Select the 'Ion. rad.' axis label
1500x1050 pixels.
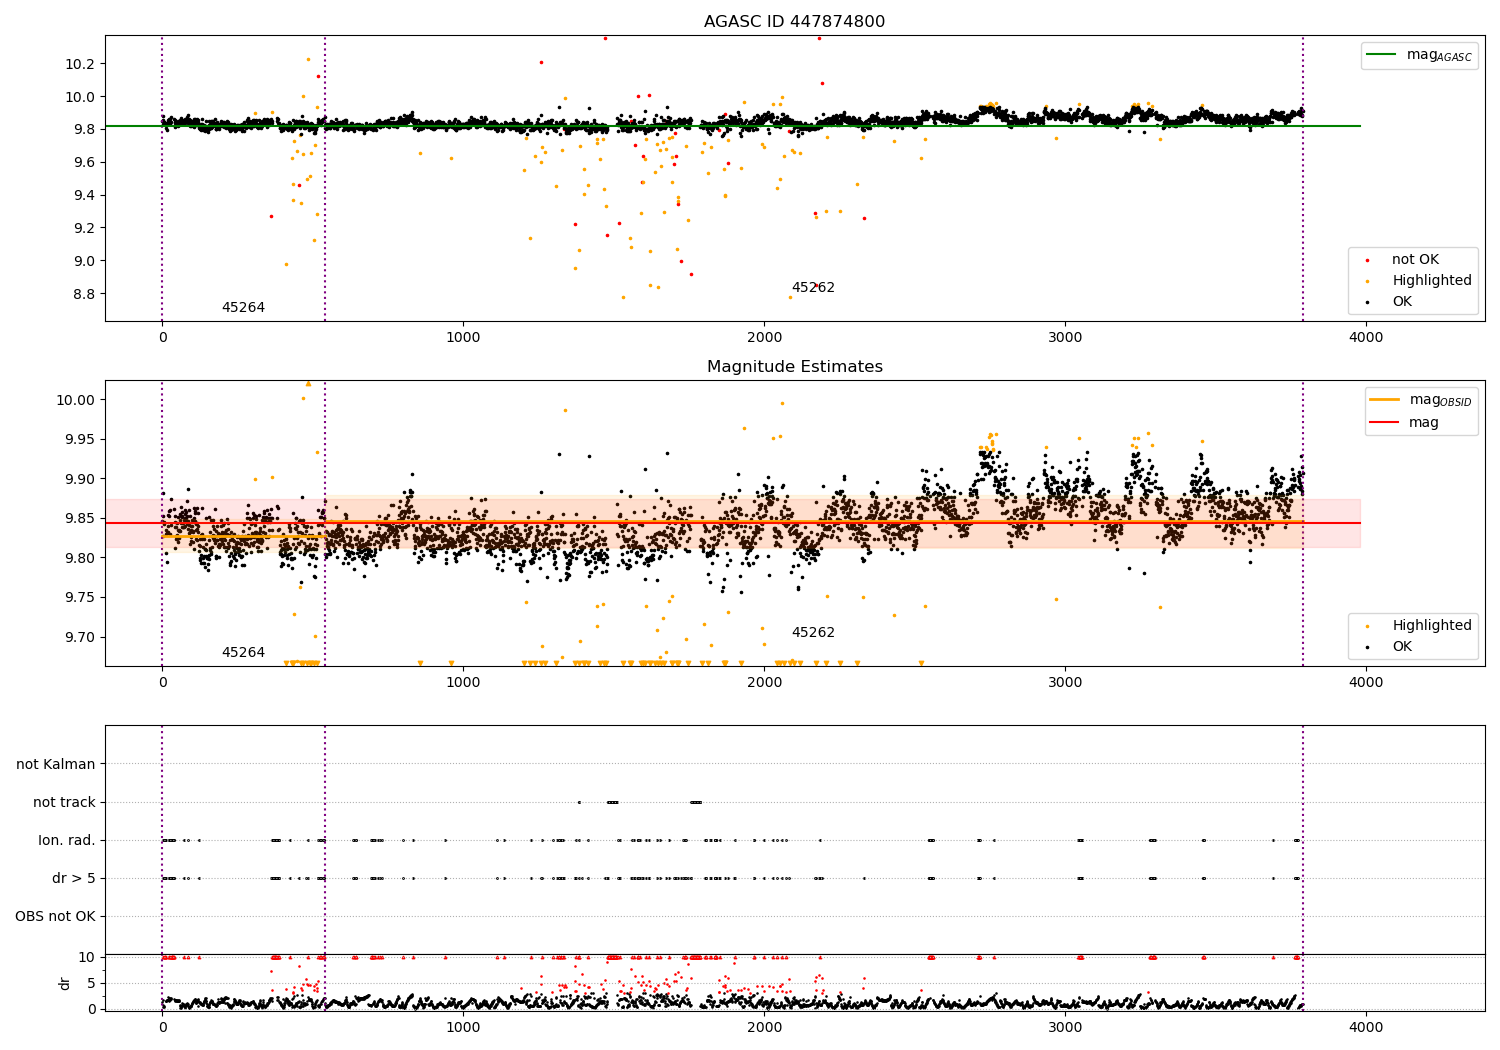click(67, 840)
